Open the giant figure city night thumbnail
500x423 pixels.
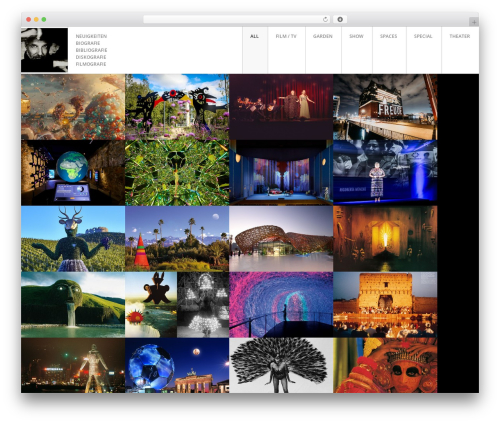coord(73,365)
